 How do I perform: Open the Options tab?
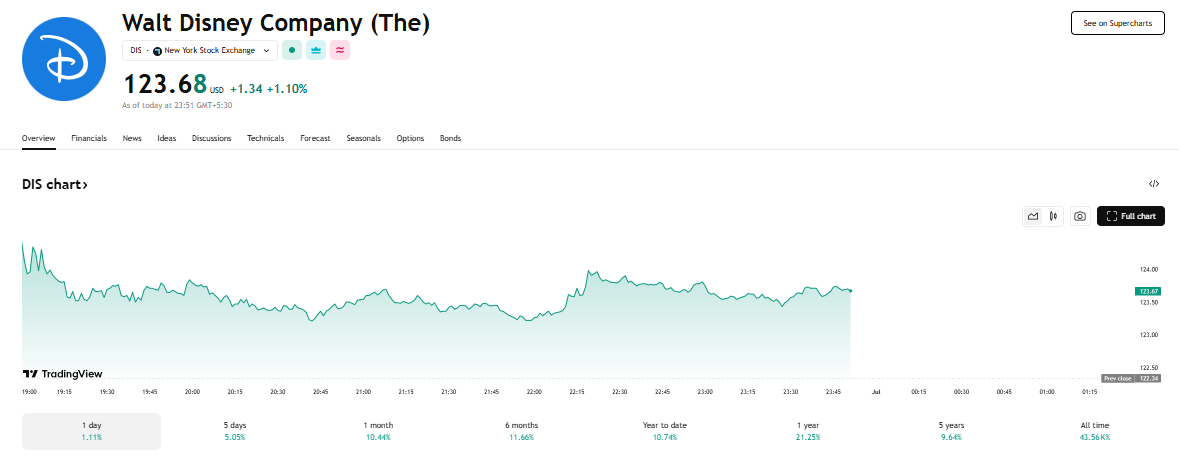point(411,138)
